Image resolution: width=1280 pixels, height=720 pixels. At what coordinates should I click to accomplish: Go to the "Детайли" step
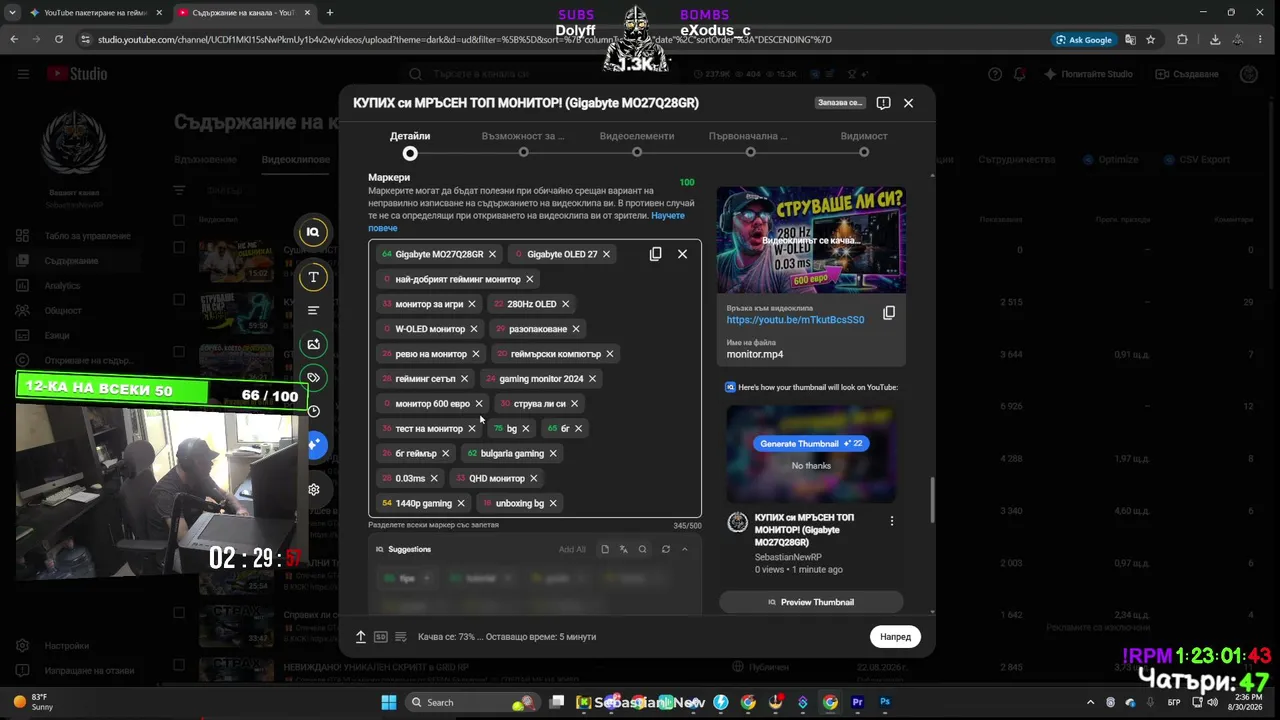pos(410,143)
